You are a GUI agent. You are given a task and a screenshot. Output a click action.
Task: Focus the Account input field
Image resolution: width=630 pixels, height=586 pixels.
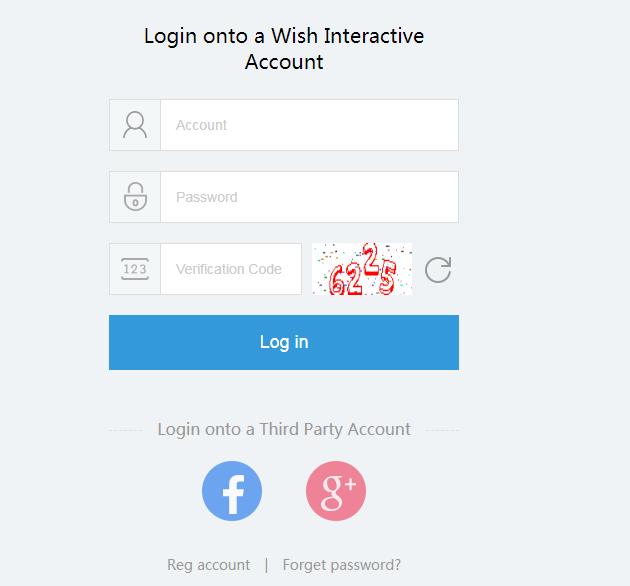tap(309, 125)
